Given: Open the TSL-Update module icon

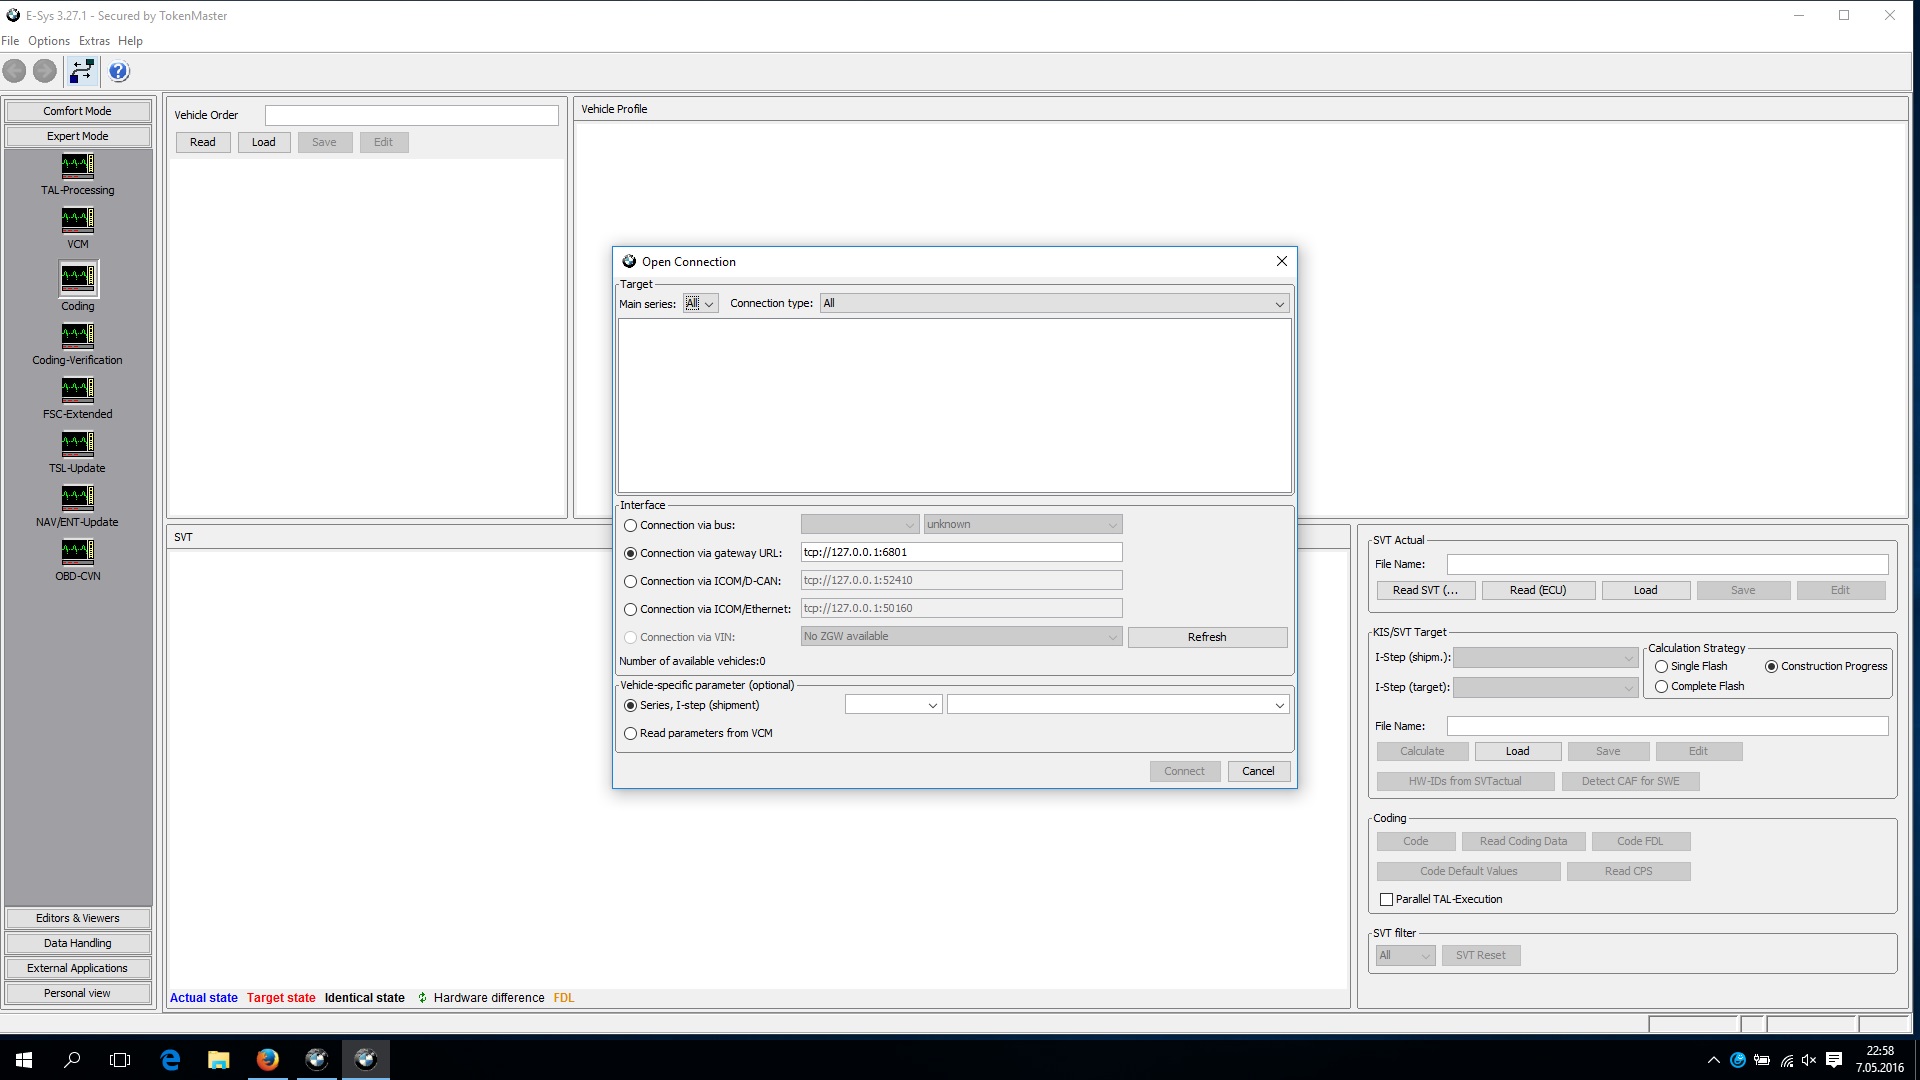Looking at the screenshot, I should click(77, 443).
